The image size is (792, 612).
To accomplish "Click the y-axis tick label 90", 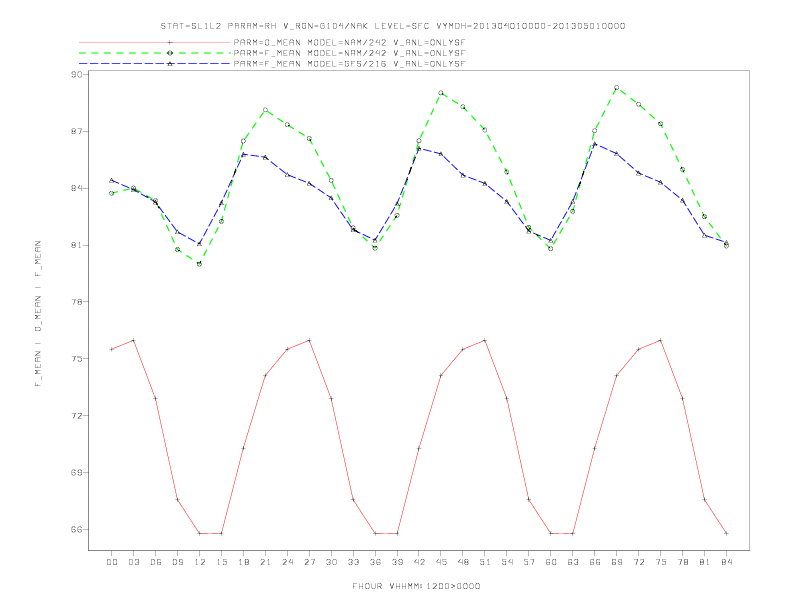I will point(78,74).
